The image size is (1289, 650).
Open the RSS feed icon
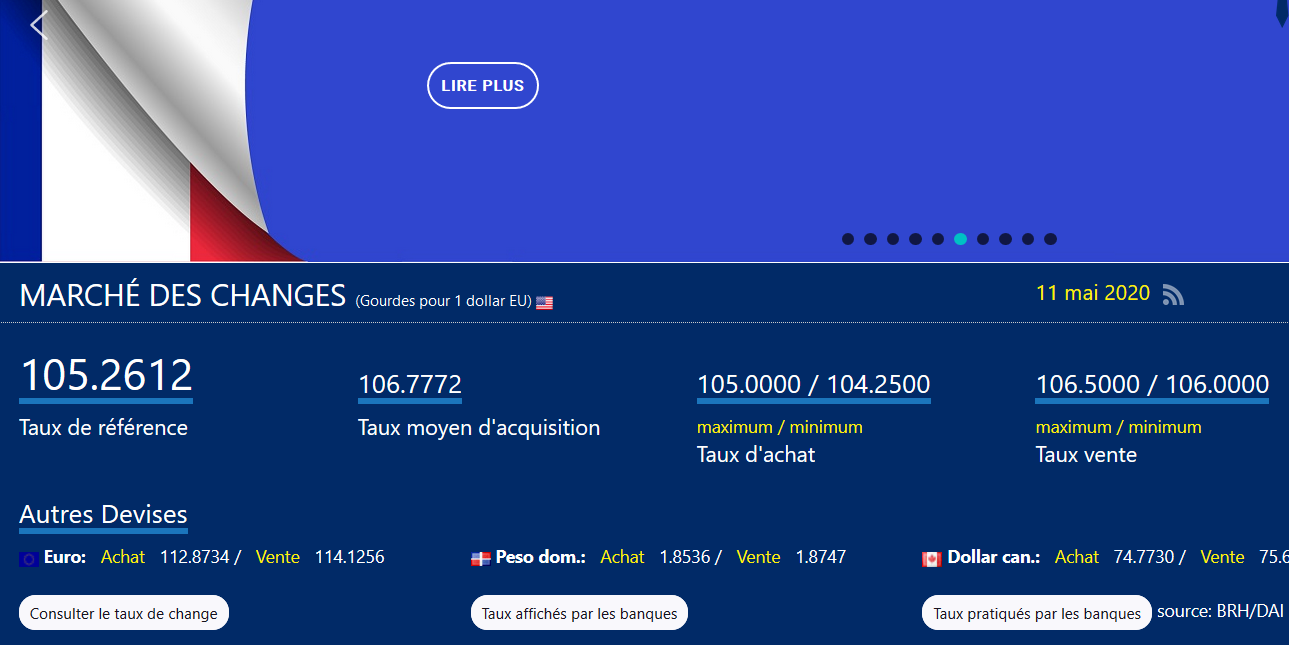1173,295
